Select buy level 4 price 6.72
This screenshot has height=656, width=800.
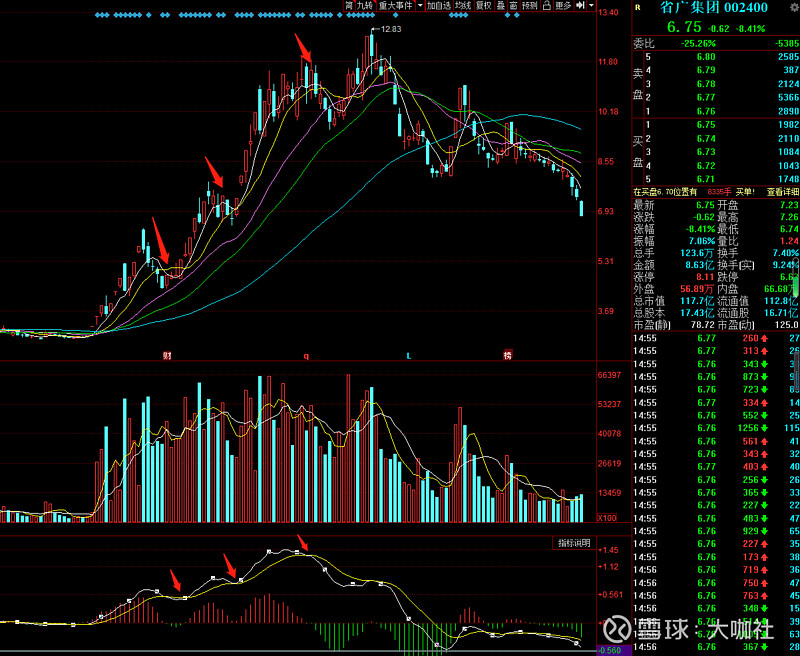click(x=706, y=166)
